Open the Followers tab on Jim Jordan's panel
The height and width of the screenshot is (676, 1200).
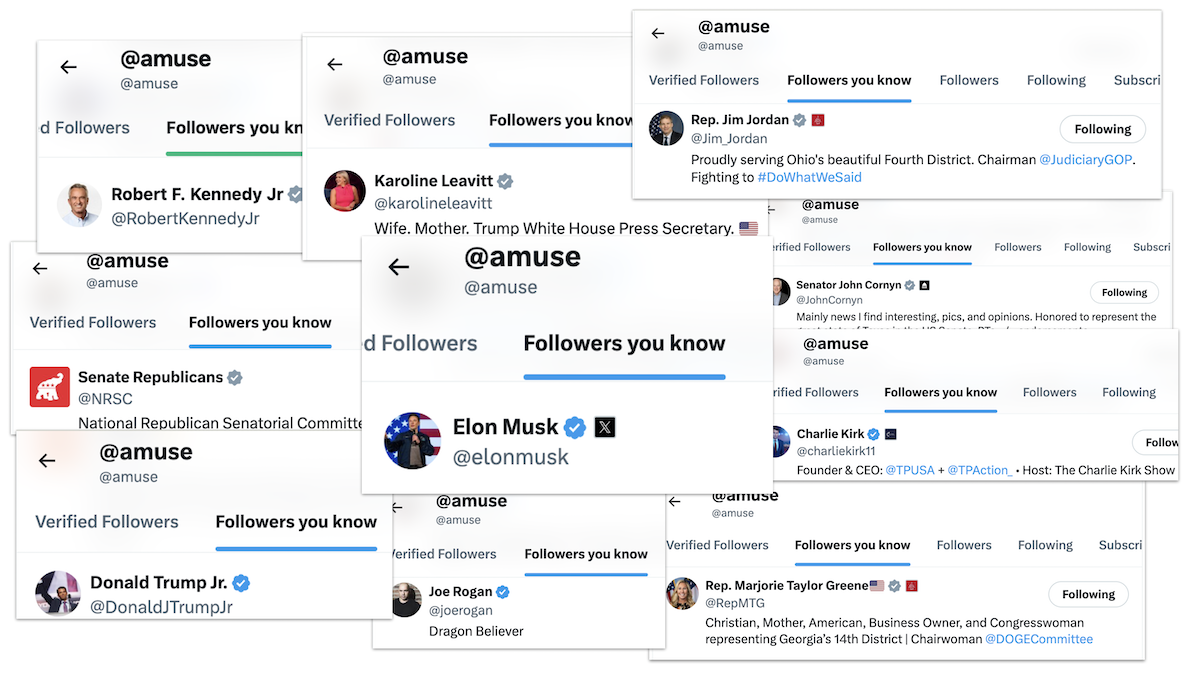(968, 80)
